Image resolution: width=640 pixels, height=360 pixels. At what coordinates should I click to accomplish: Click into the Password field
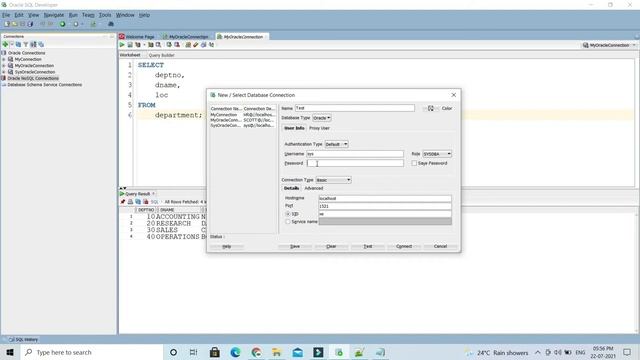(x=355, y=163)
